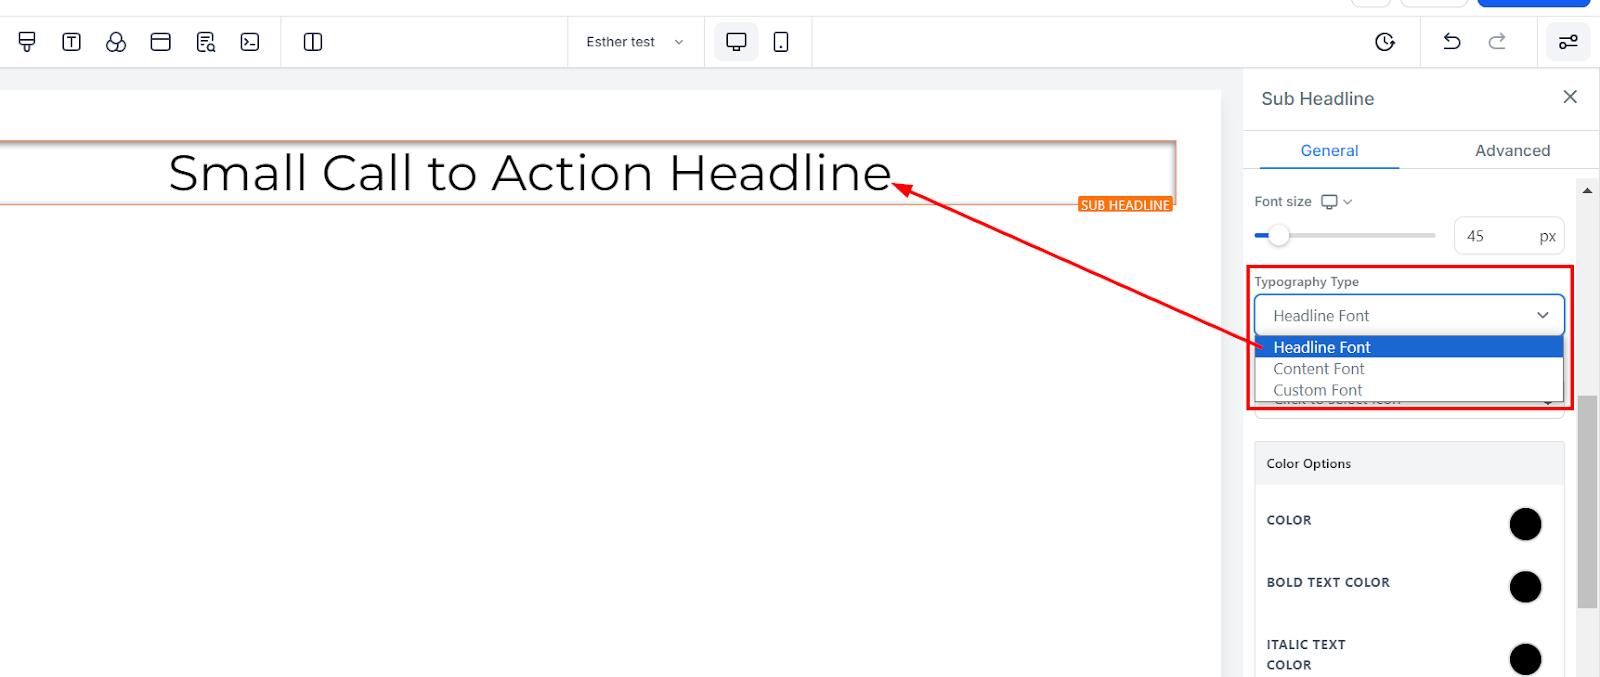Open the settings sliders icon

click(1568, 42)
